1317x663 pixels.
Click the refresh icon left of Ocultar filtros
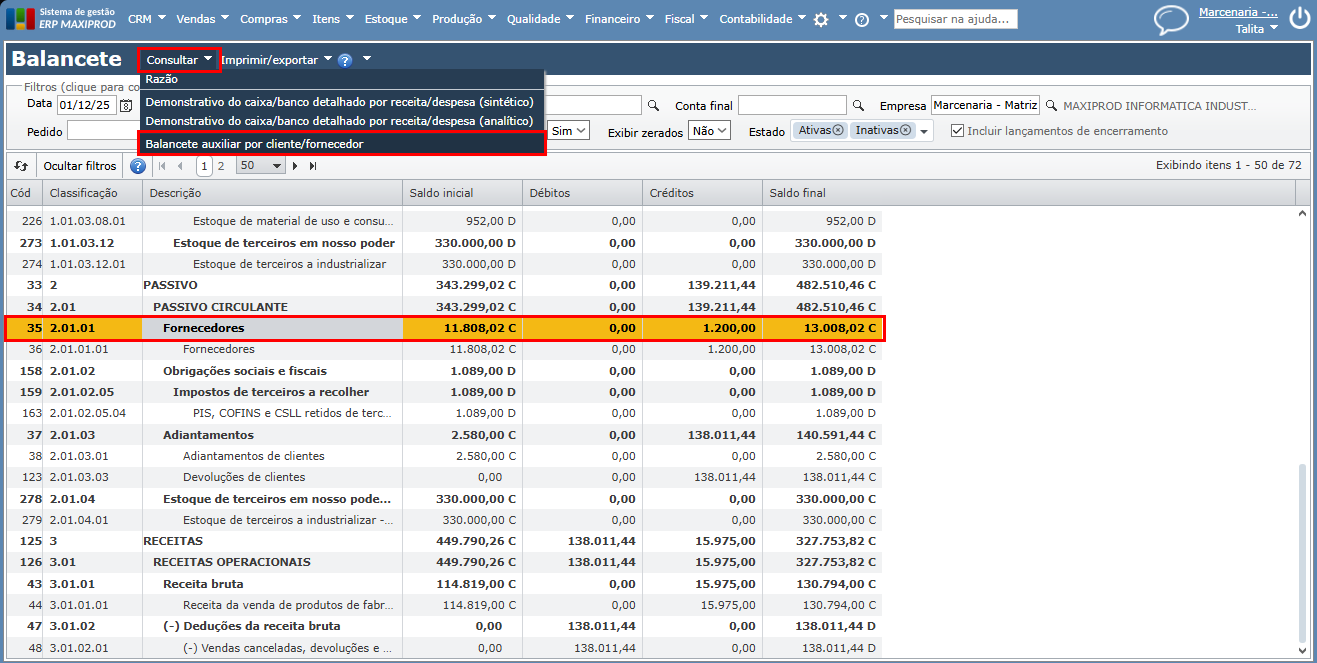pyautogui.click(x=21, y=166)
